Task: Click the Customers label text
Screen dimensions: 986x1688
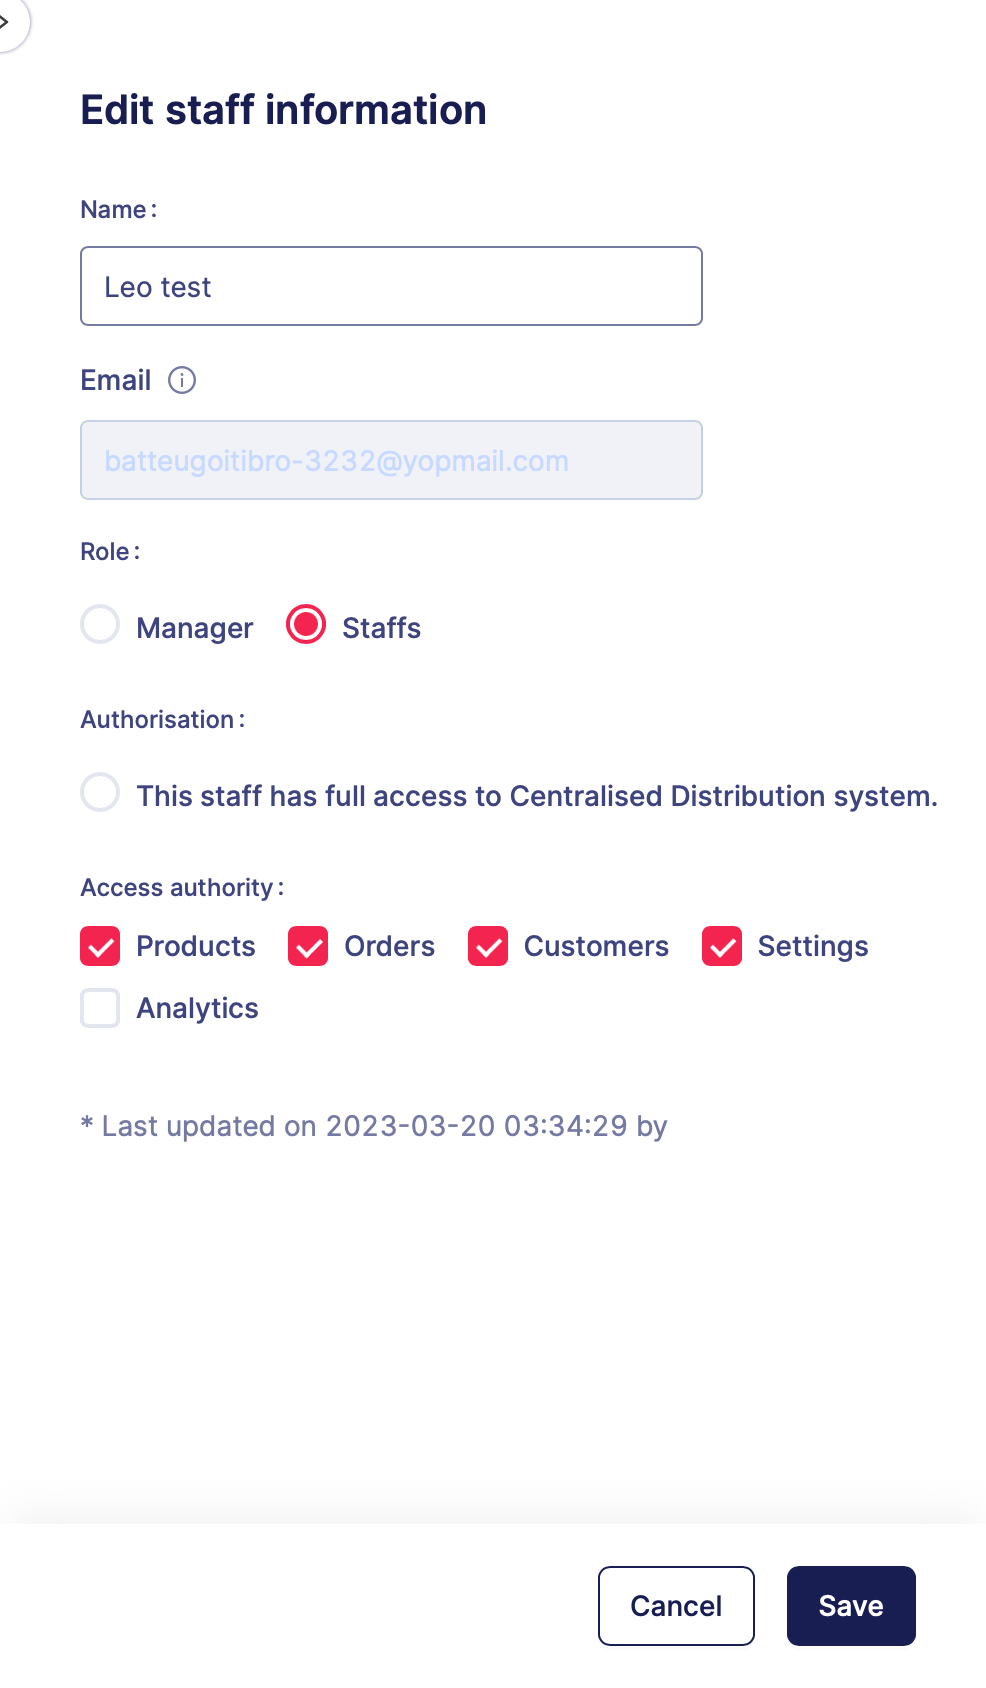Action: pos(596,946)
